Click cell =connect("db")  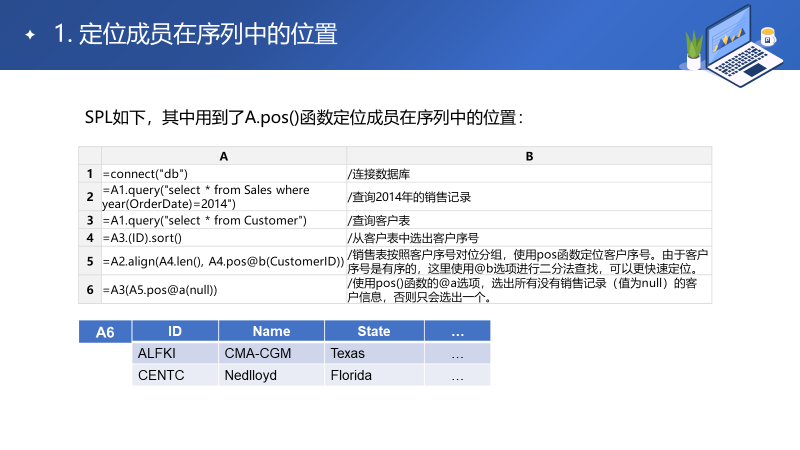[224, 173]
